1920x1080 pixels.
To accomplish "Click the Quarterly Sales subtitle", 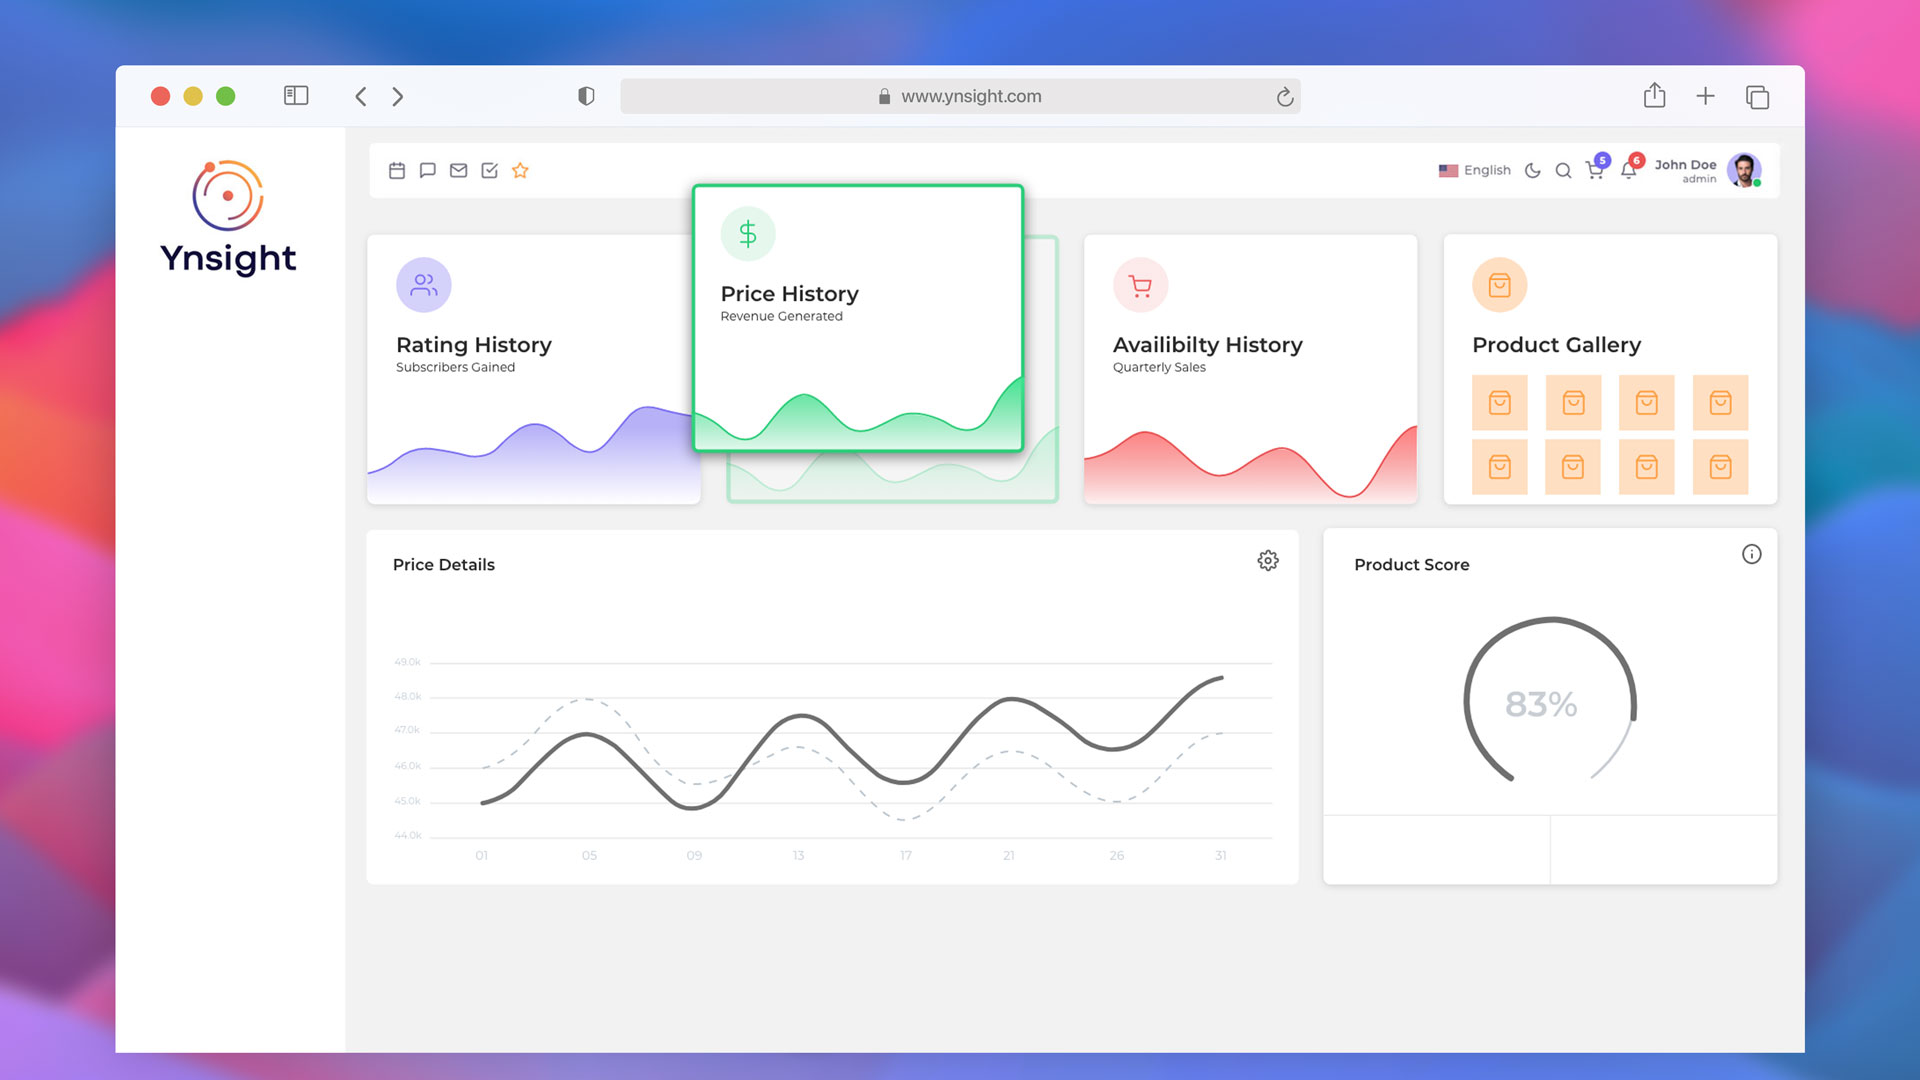I will [1160, 368].
